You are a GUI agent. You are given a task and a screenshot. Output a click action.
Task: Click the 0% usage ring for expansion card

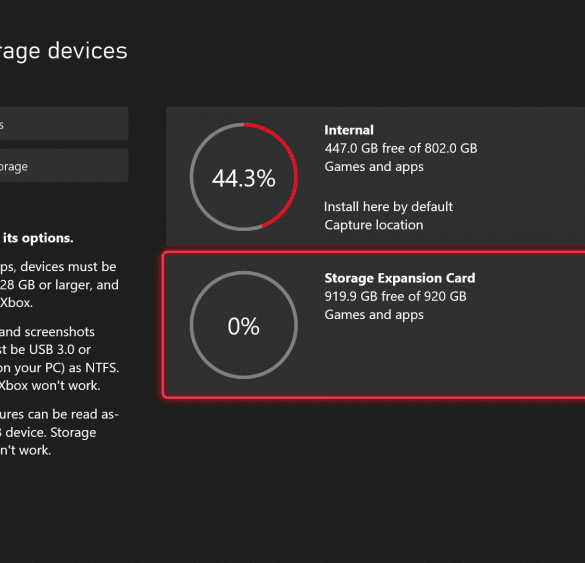244,325
